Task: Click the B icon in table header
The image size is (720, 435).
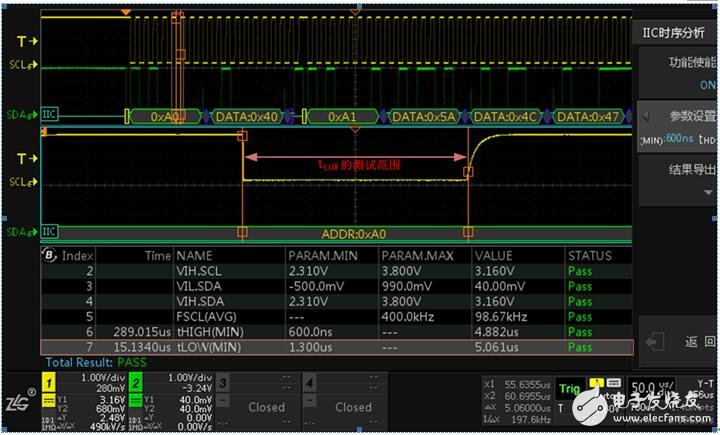Action: coord(49,255)
